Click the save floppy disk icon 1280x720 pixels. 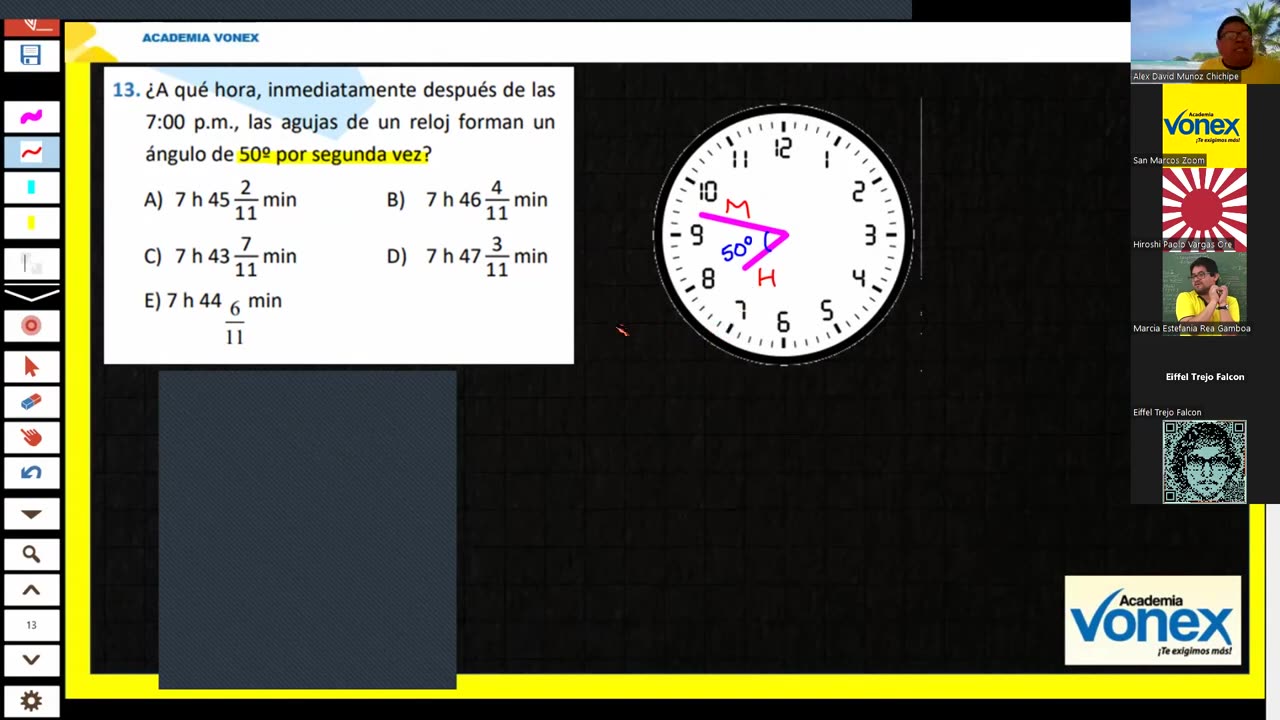click(31, 56)
